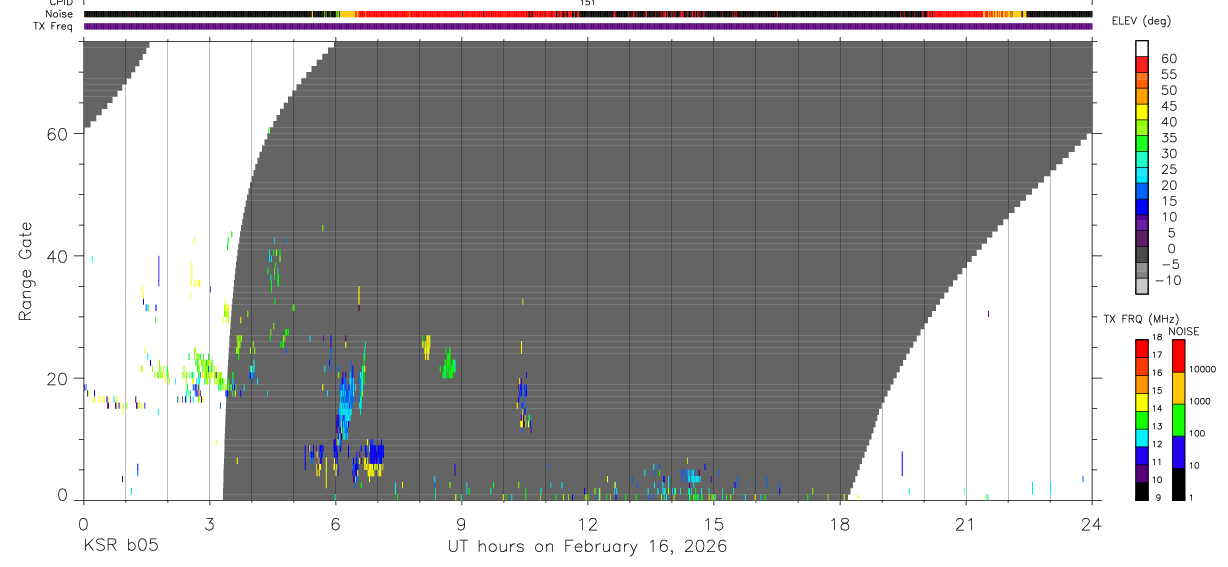Pick the purple block in TX FRQ legend

click(x=1142, y=472)
